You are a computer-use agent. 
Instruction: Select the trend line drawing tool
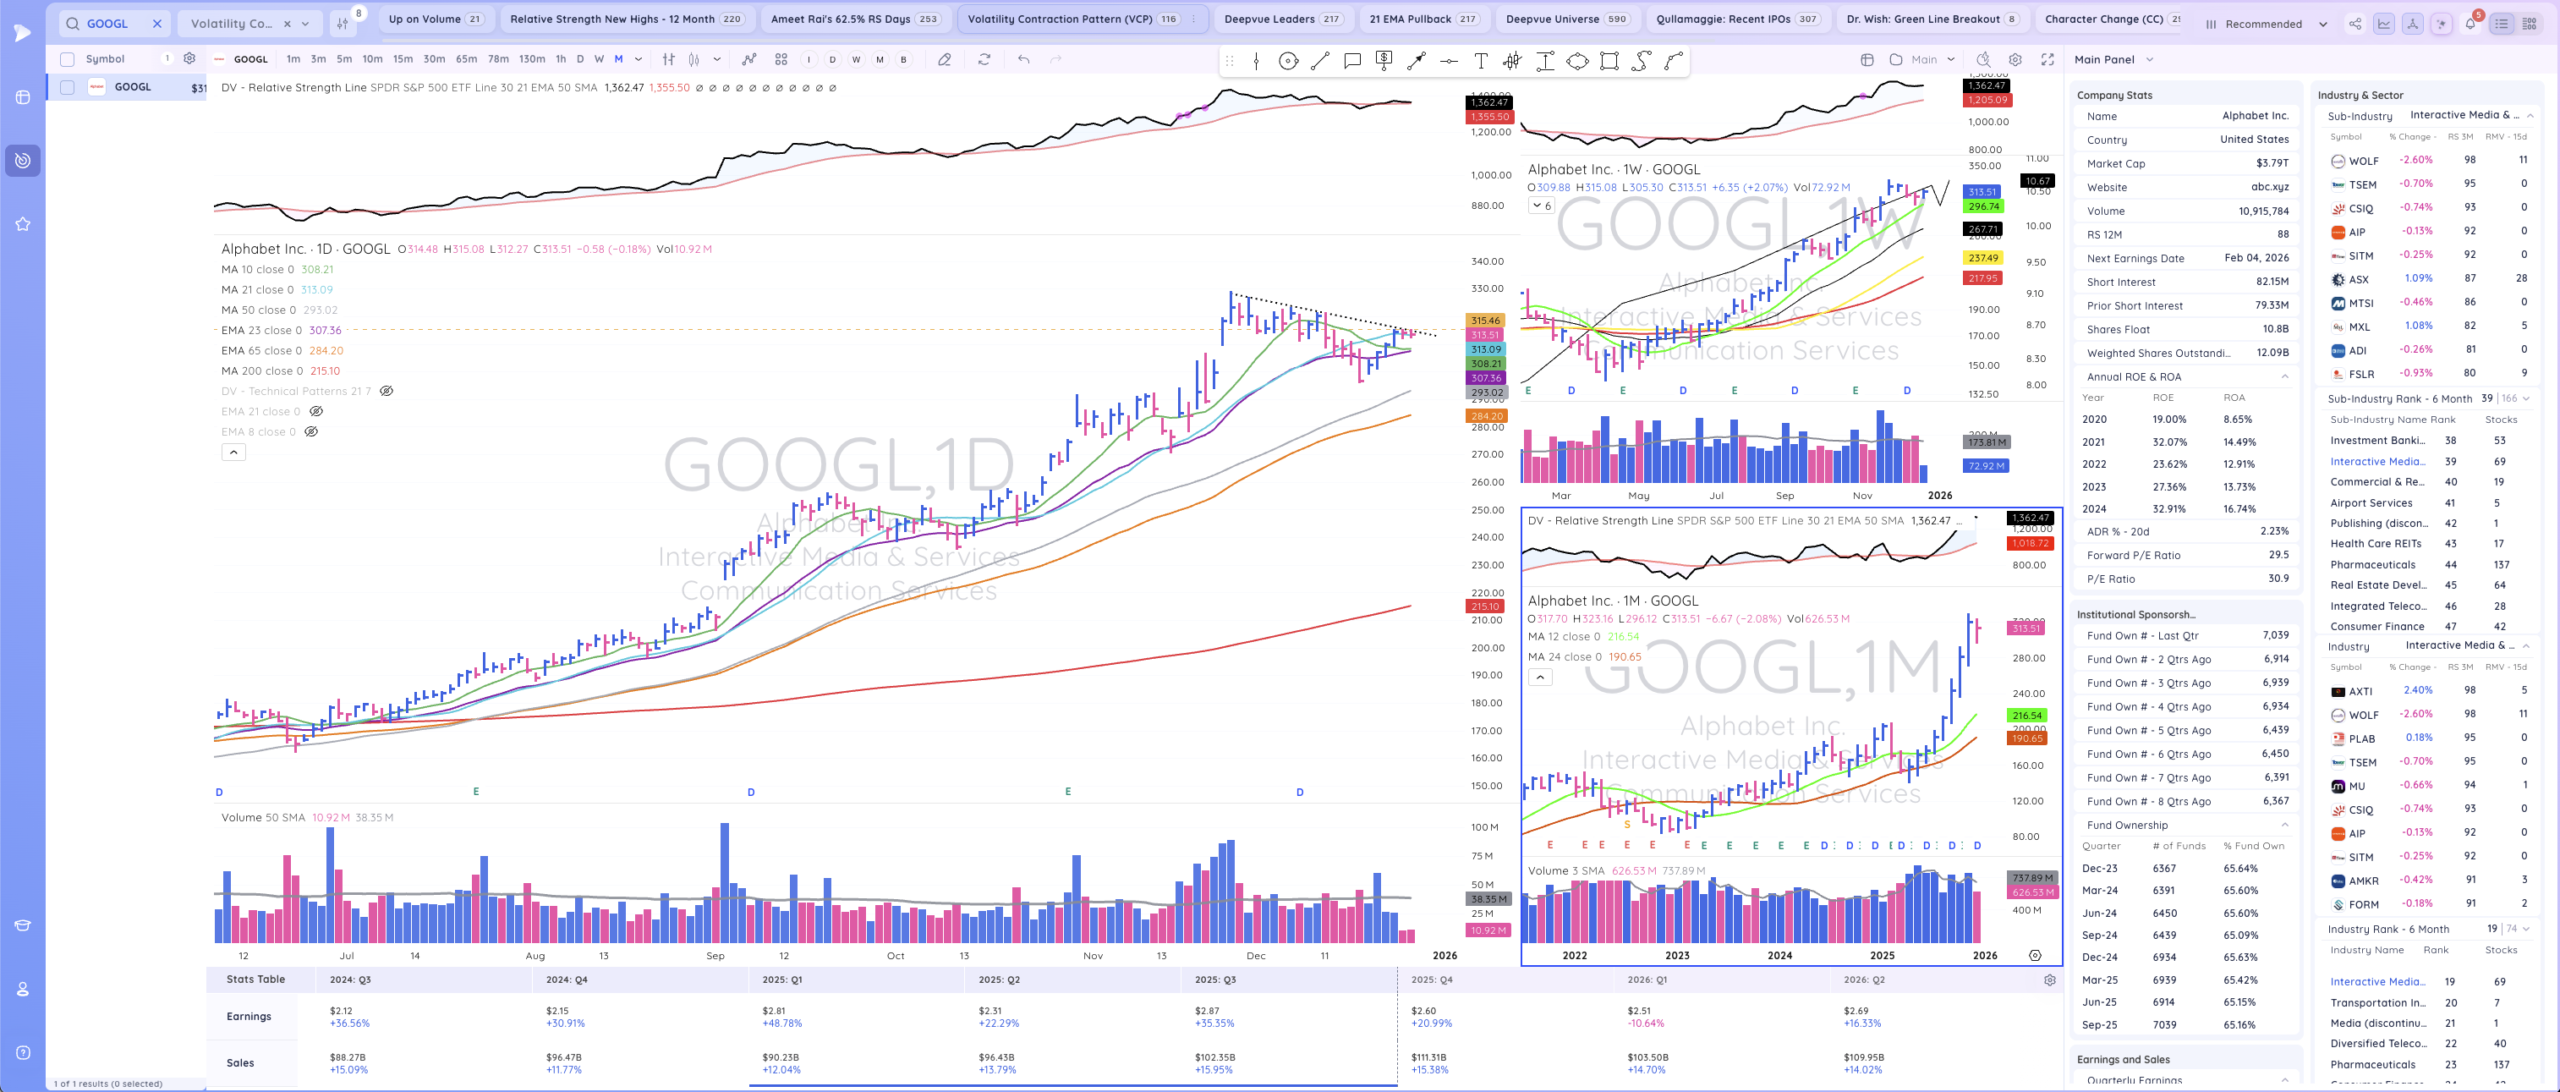pyautogui.click(x=1320, y=61)
